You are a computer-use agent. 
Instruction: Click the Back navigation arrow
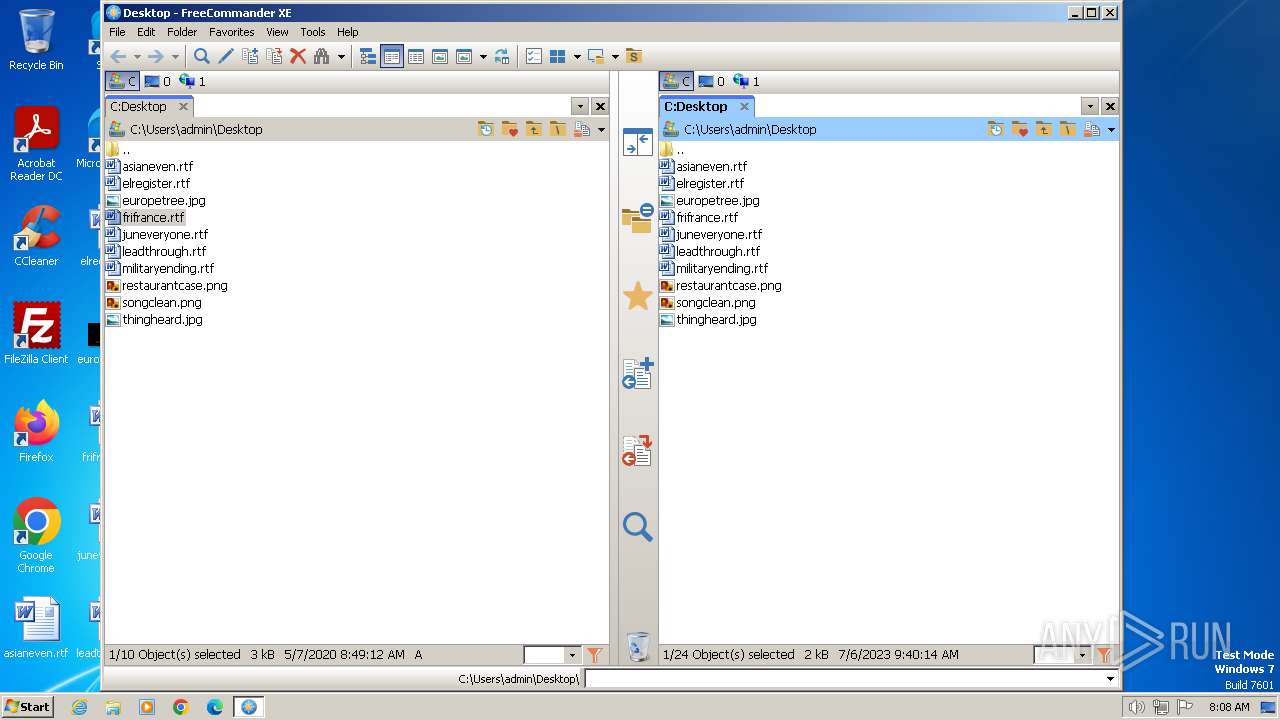tap(118, 57)
